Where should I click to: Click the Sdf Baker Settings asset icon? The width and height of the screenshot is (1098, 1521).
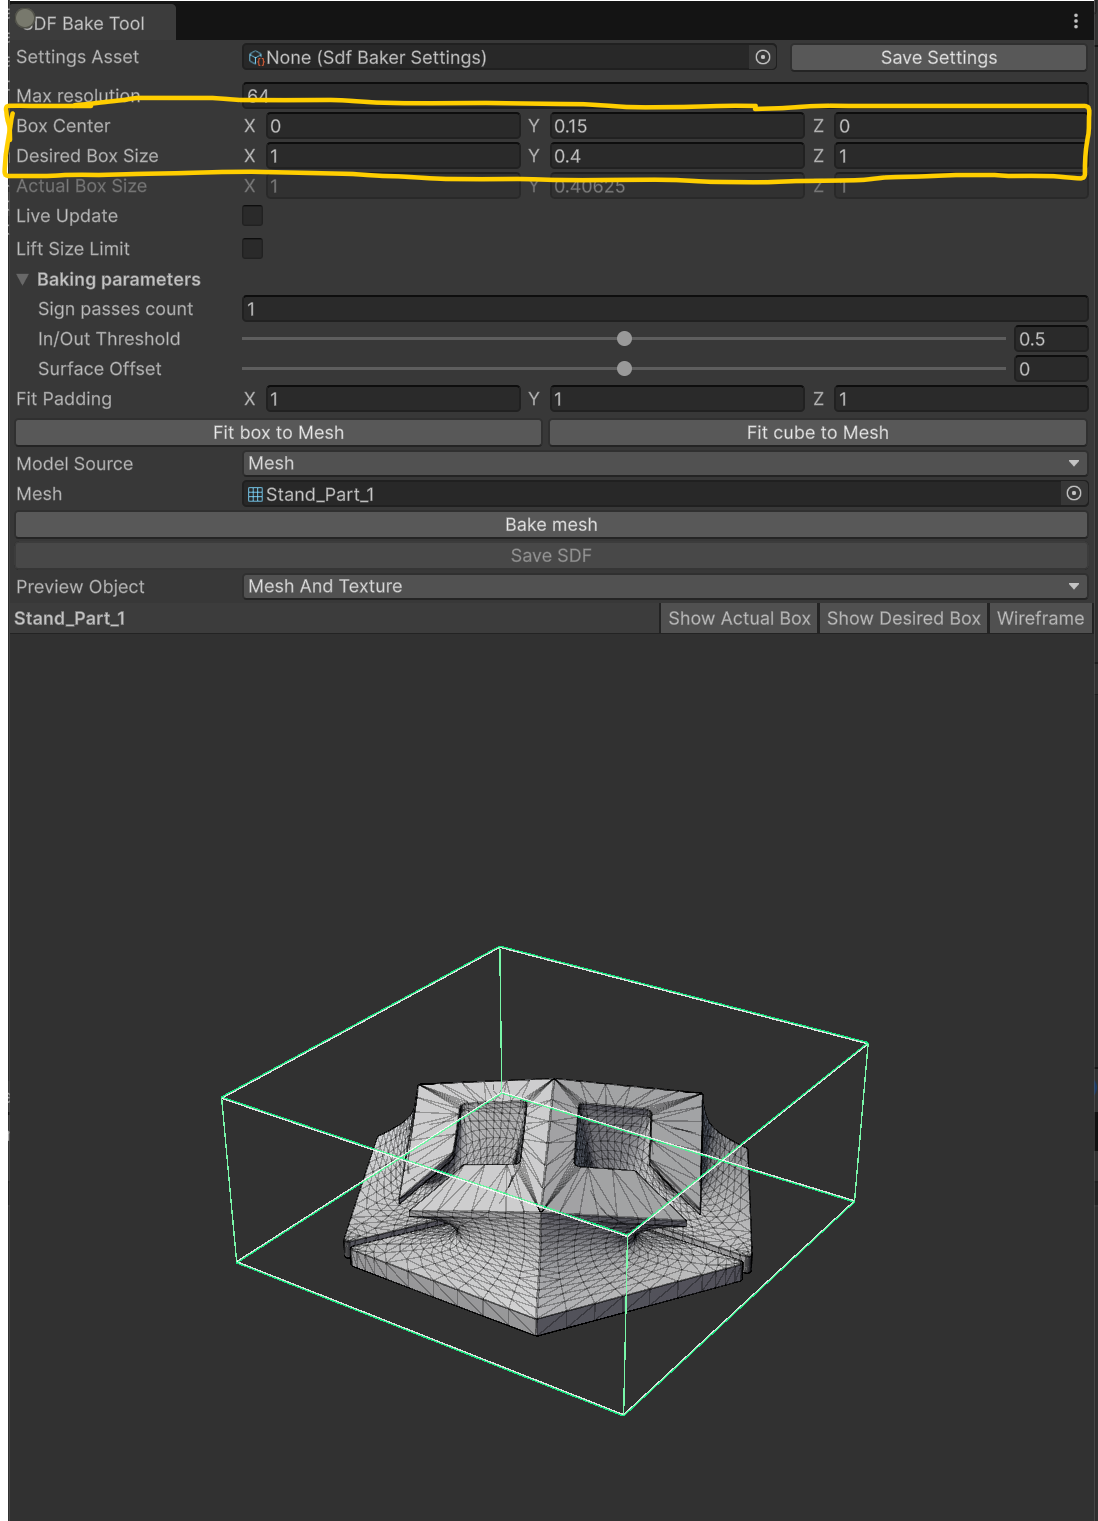click(x=256, y=57)
